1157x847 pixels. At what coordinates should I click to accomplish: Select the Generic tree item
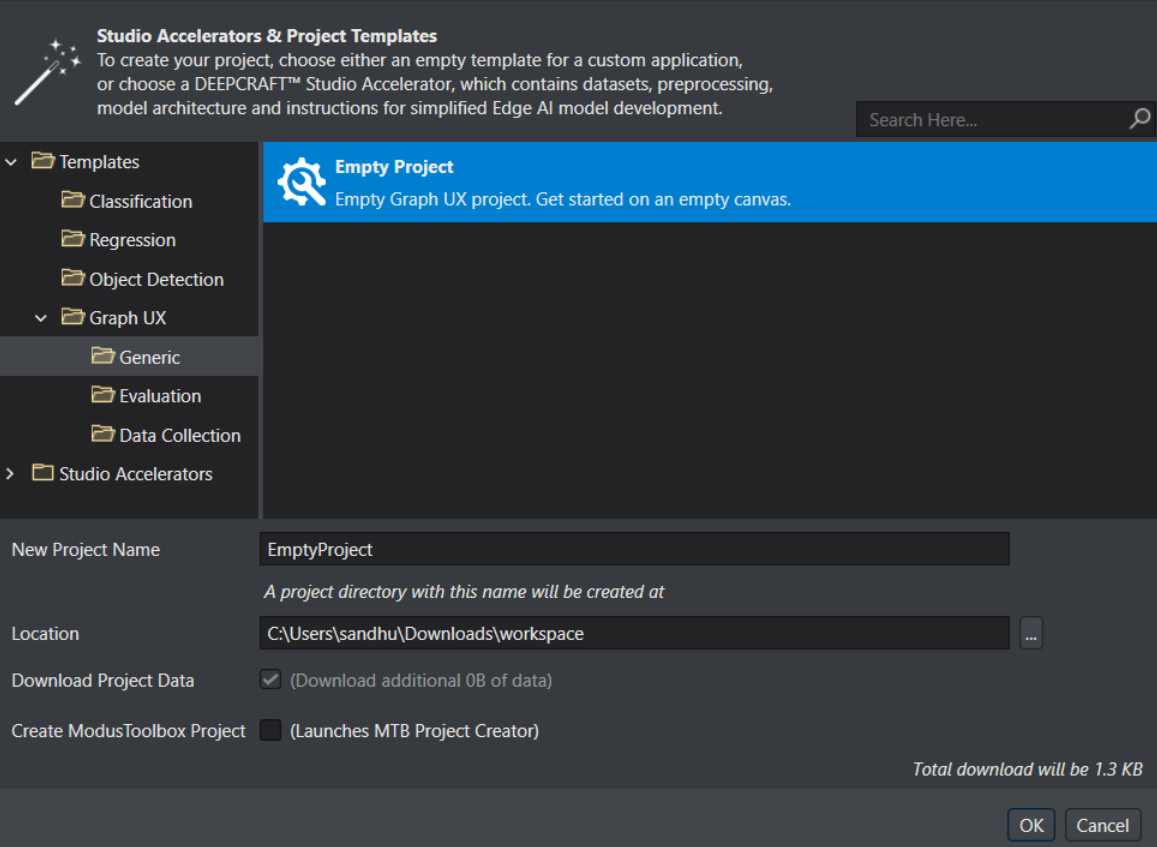pyautogui.click(x=149, y=357)
